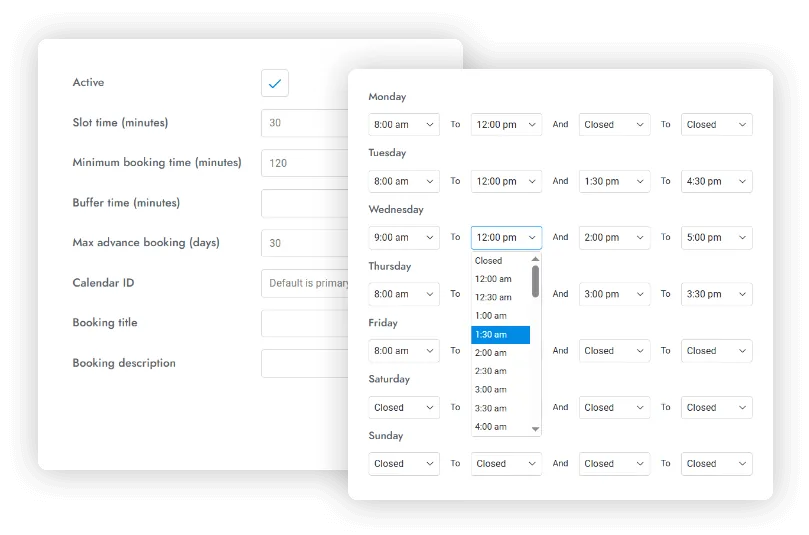
Task: Open Saturday second start Closed dropdown
Action: coord(614,408)
